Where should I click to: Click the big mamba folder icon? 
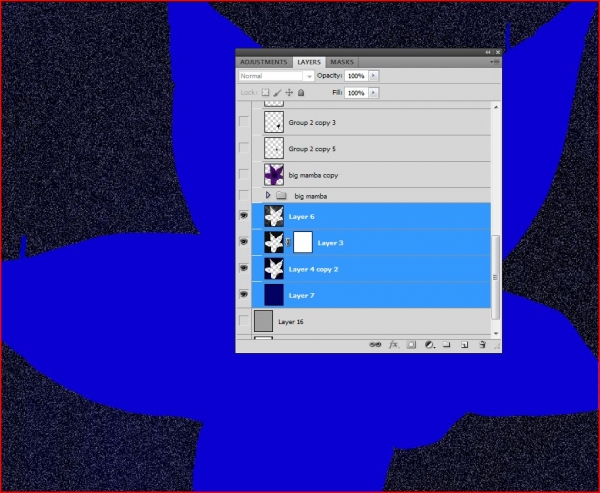(282, 196)
